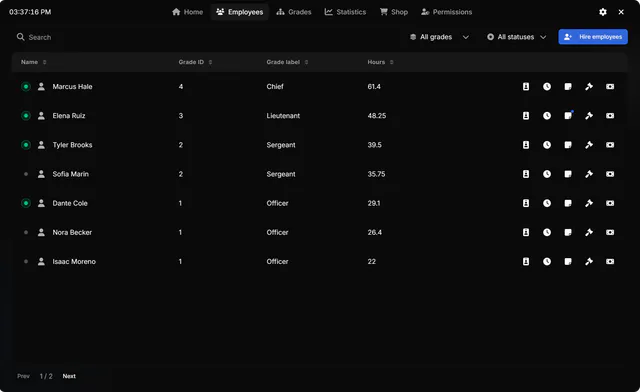
Task: Open Isaac Moreno's notes icon
Action: pyautogui.click(x=568, y=261)
